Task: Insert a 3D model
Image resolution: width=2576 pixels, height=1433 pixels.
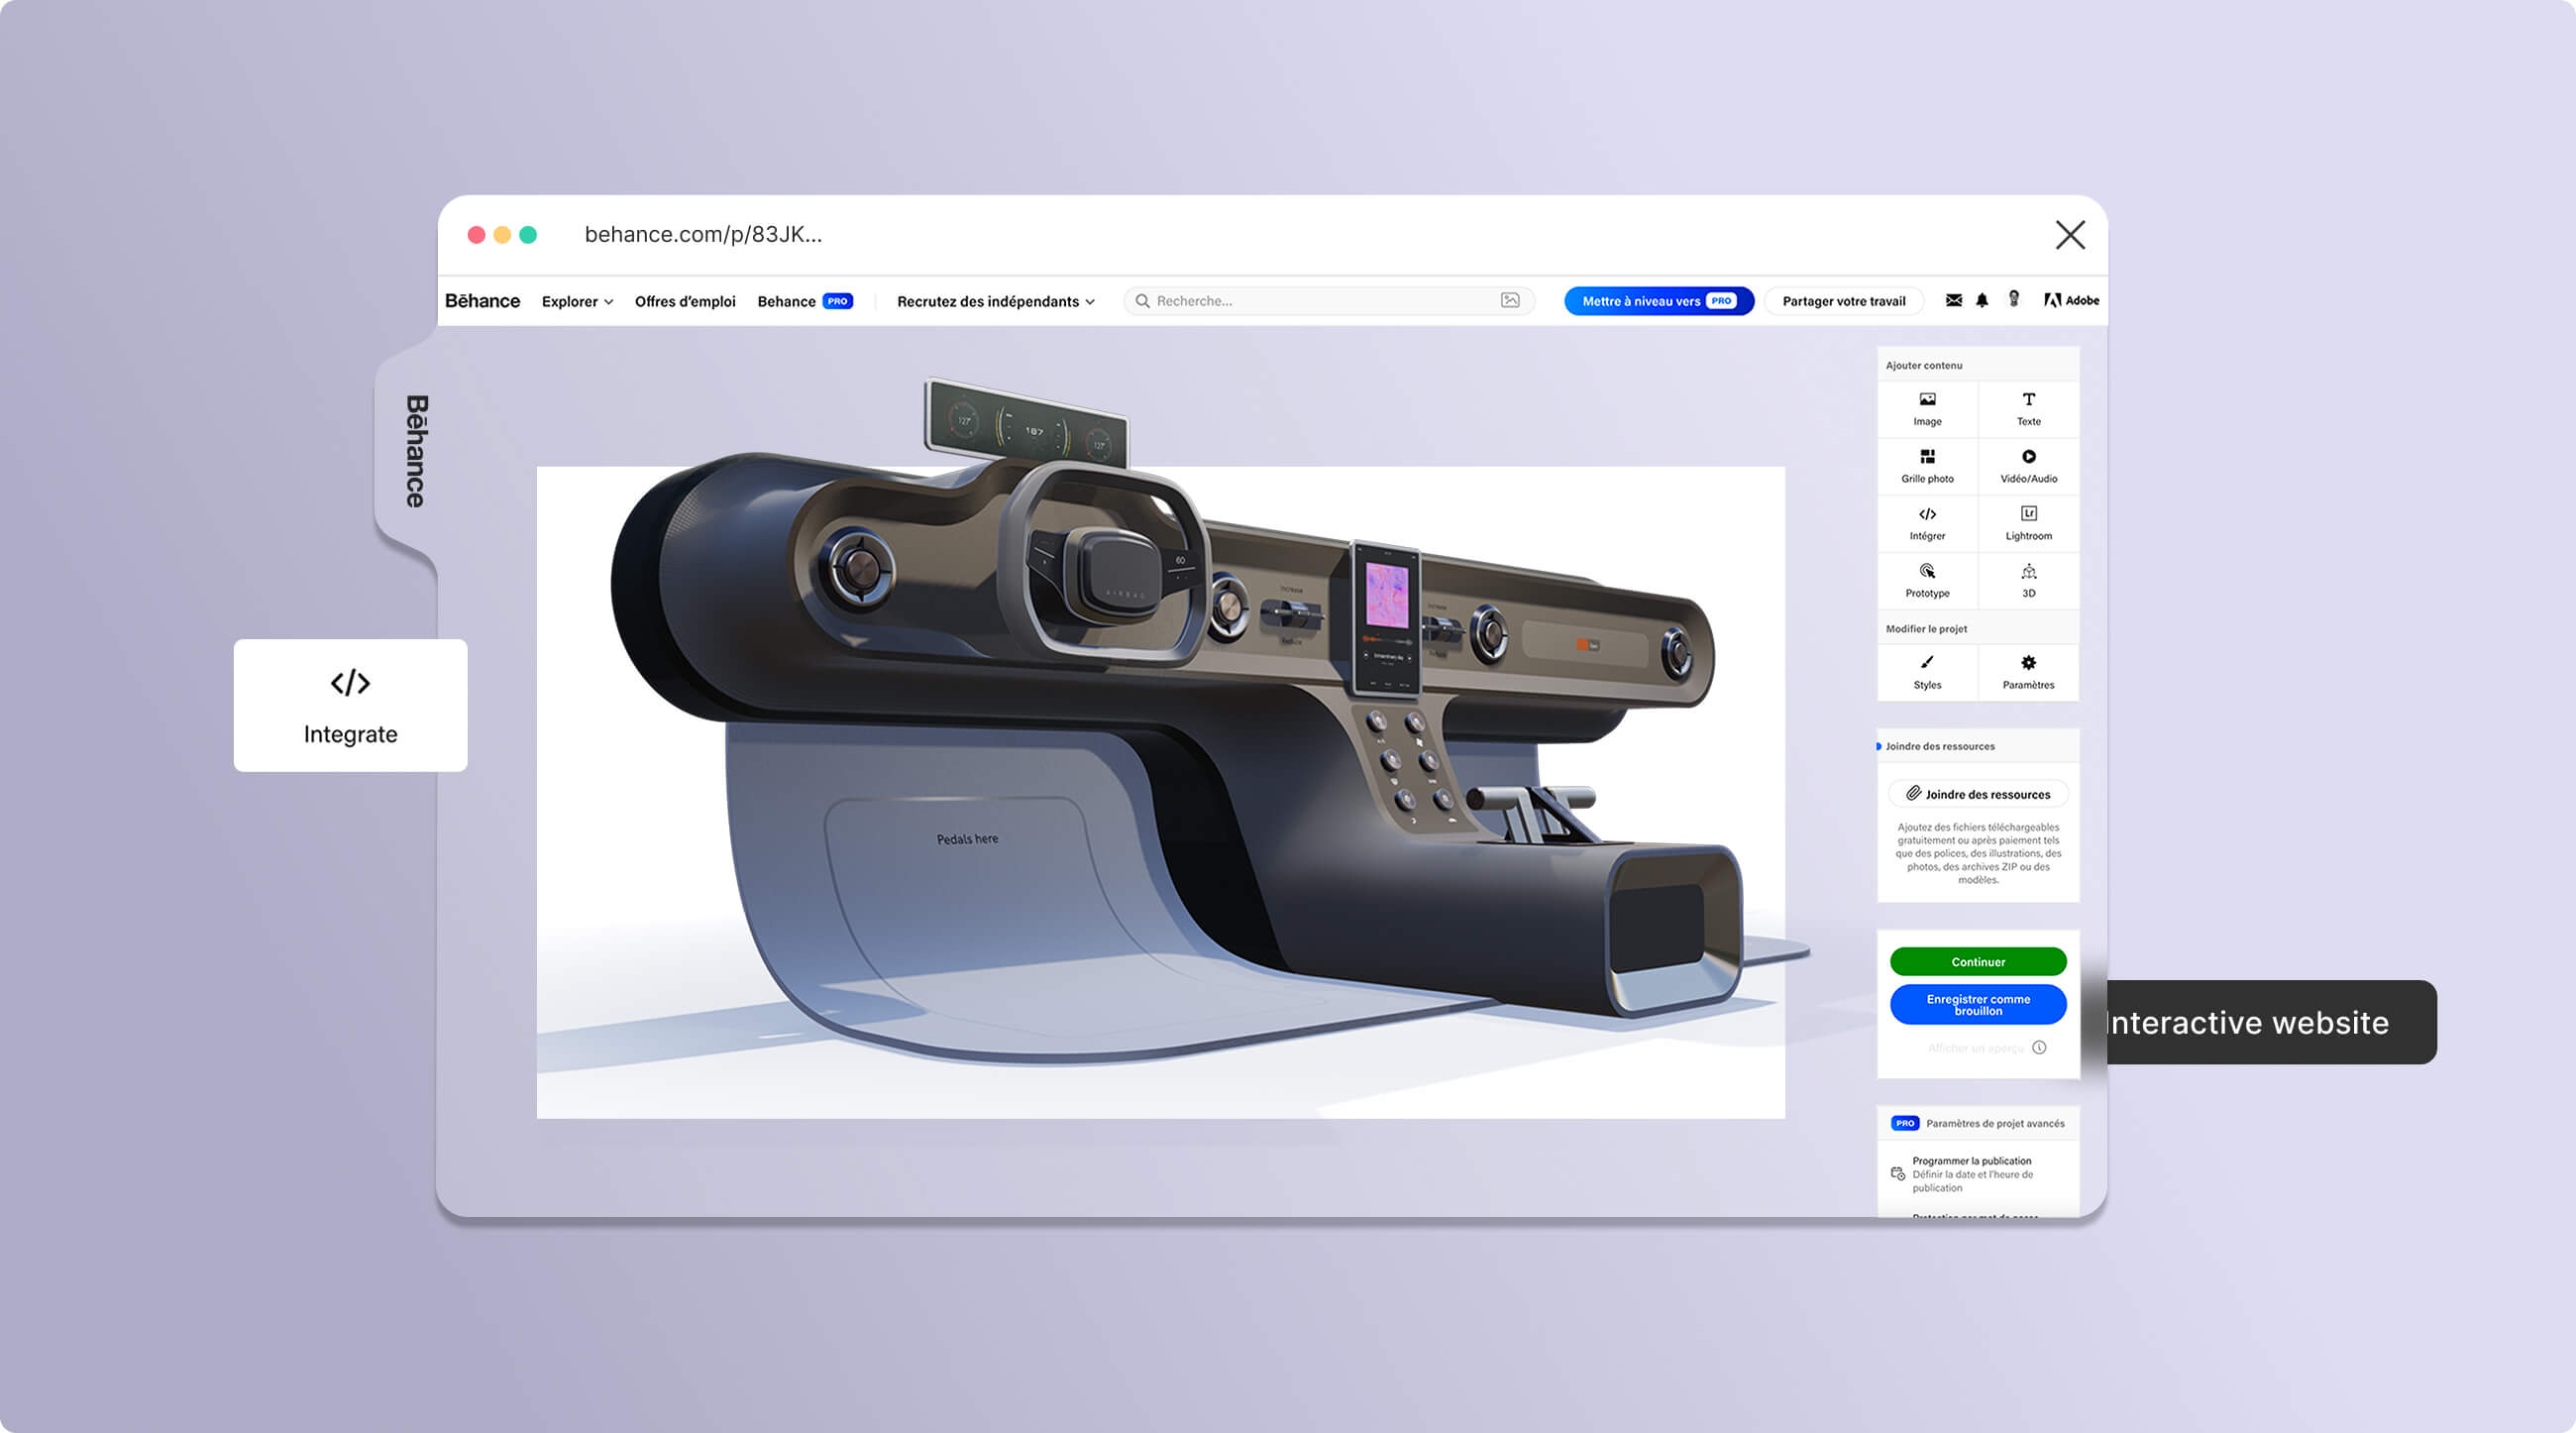Action: coord(2028,579)
